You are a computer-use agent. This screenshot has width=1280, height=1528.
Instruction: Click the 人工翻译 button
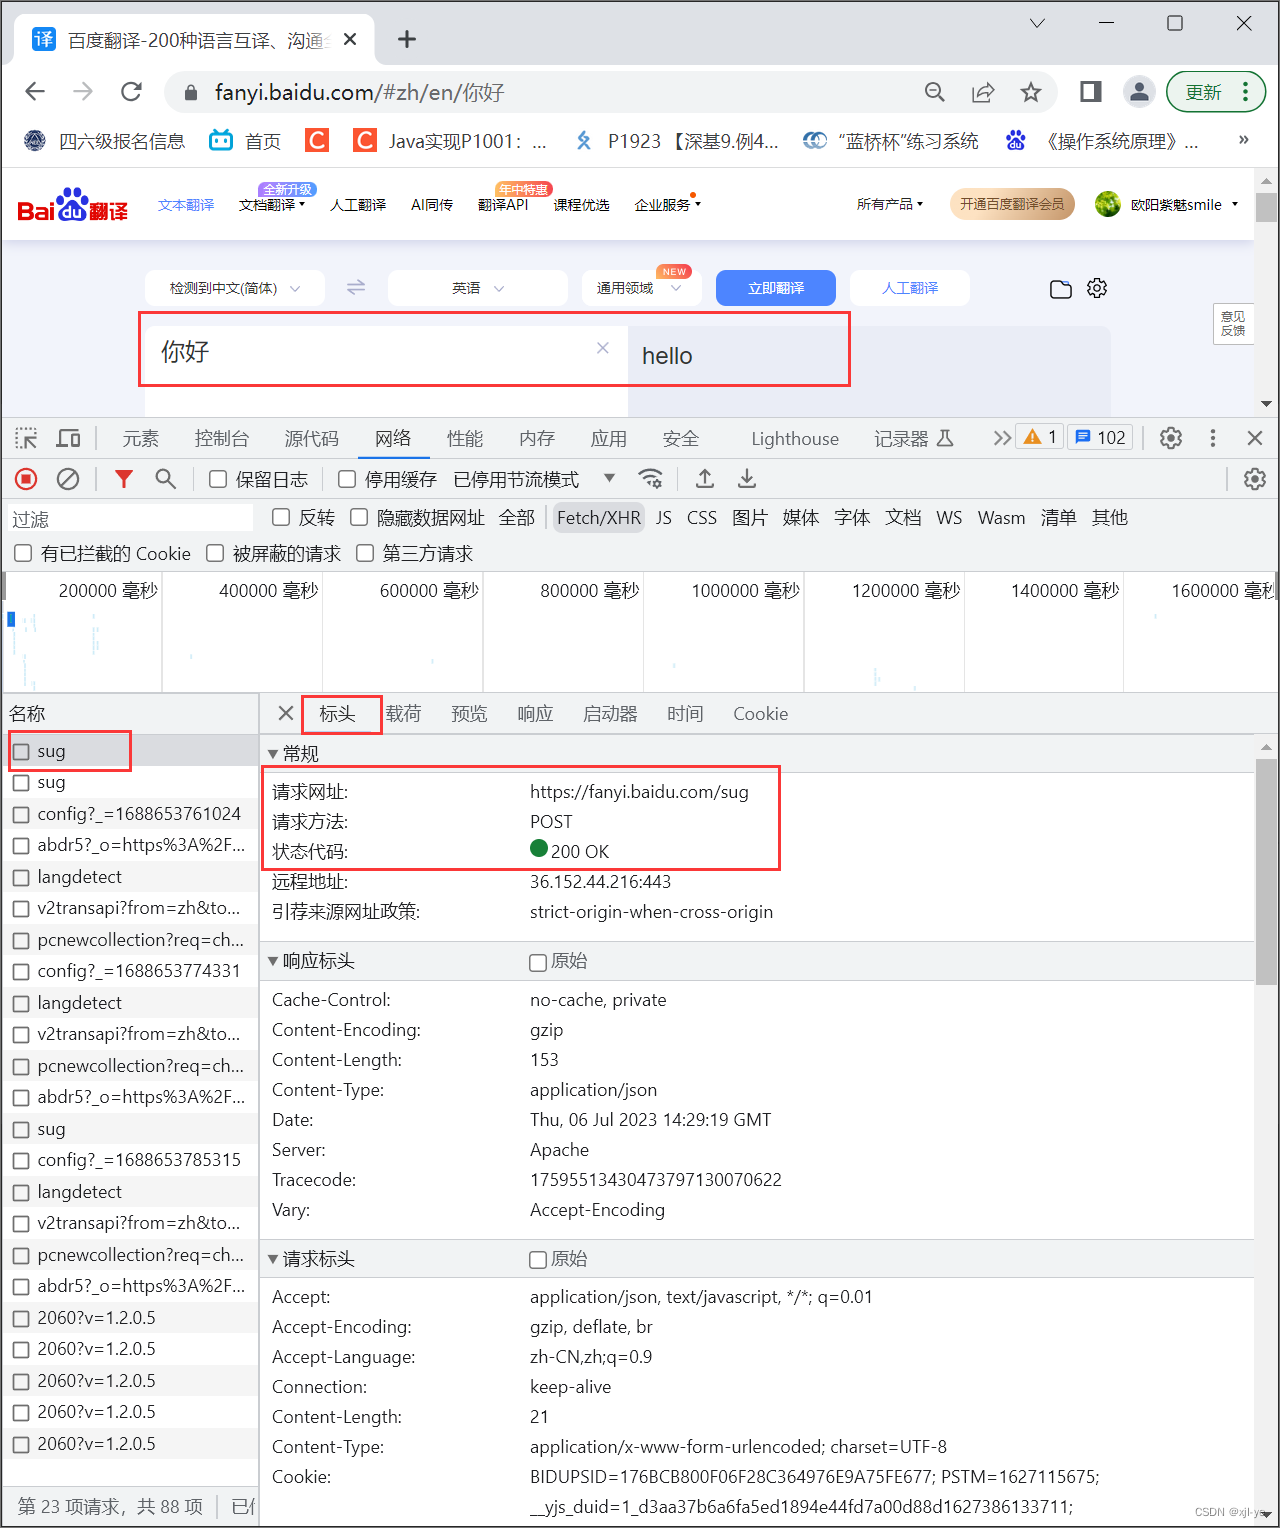coord(910,288)
